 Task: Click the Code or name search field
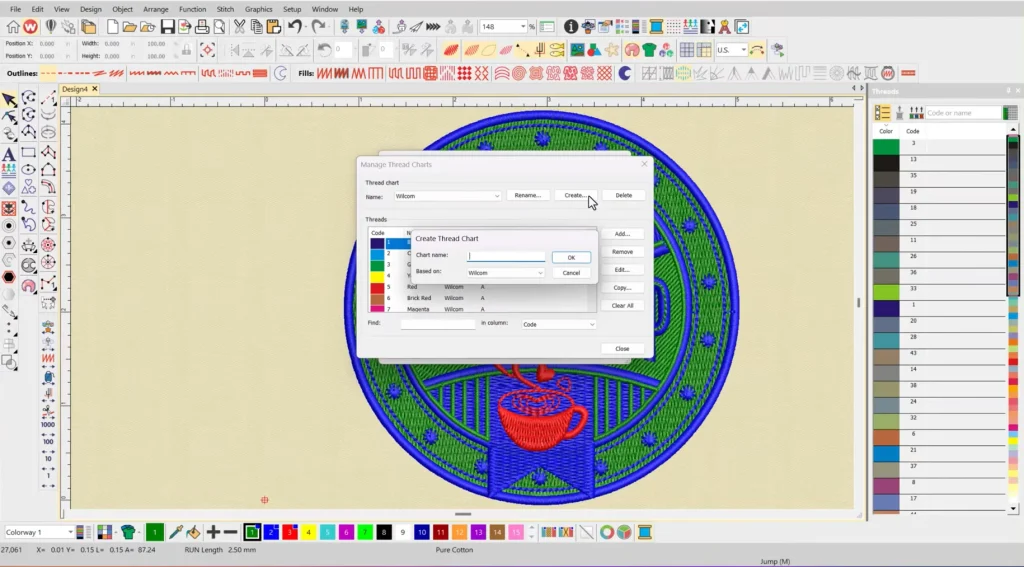[963, 112]
